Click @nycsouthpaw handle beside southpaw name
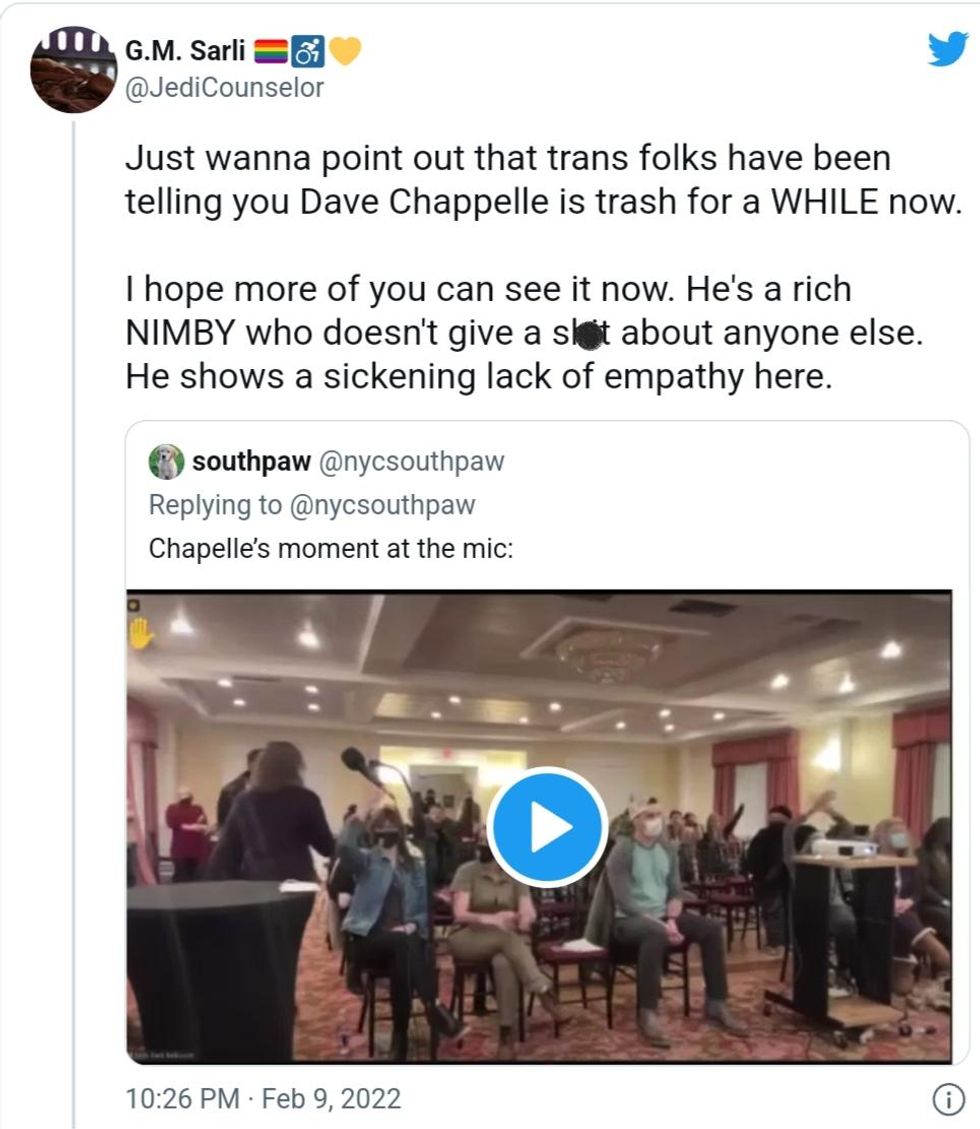This screenshot has width=980, height=1129. click(411, 461)
